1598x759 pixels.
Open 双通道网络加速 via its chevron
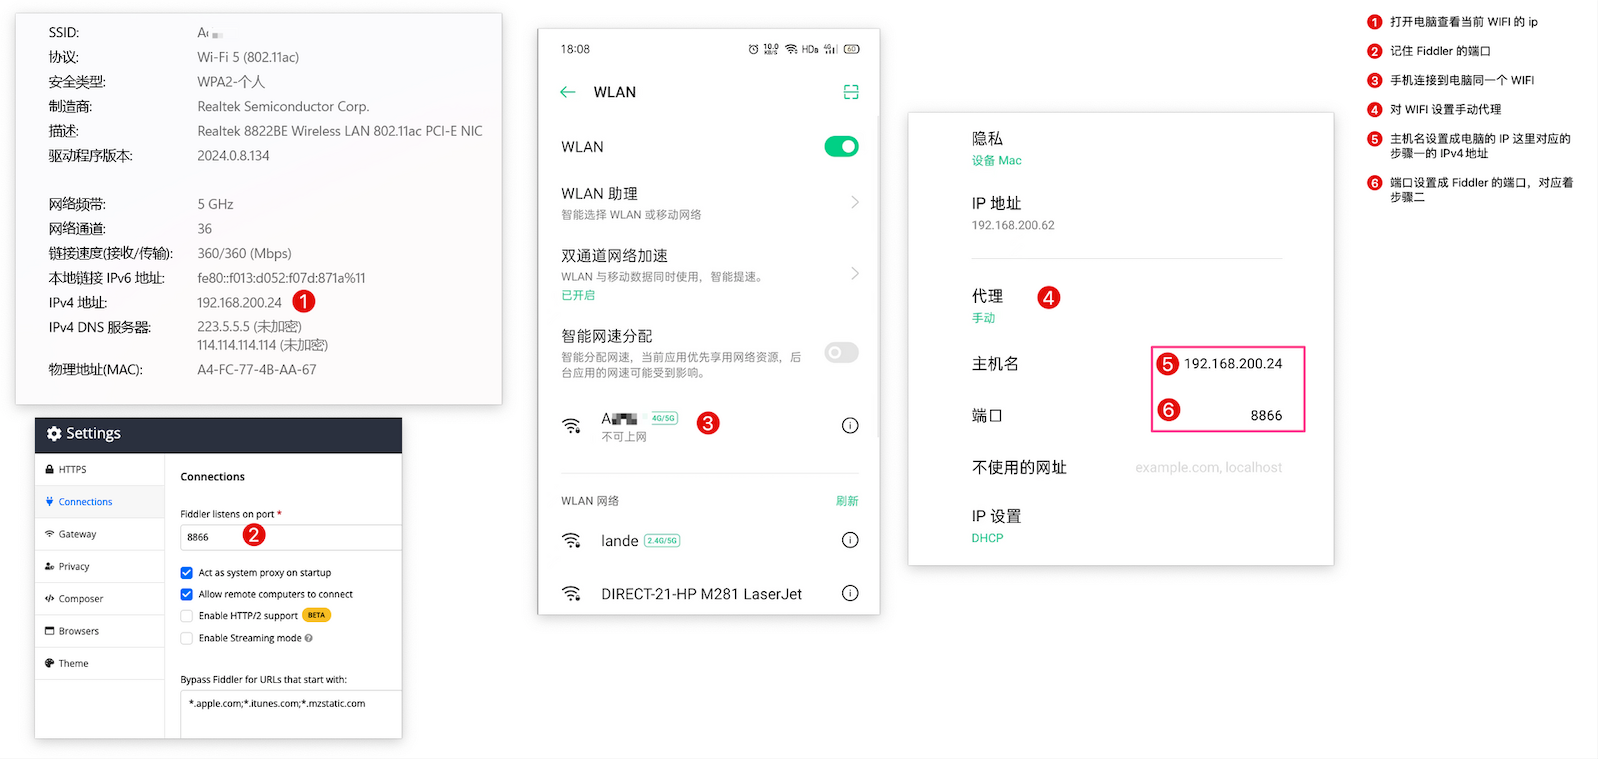click(x=855, y=273)
